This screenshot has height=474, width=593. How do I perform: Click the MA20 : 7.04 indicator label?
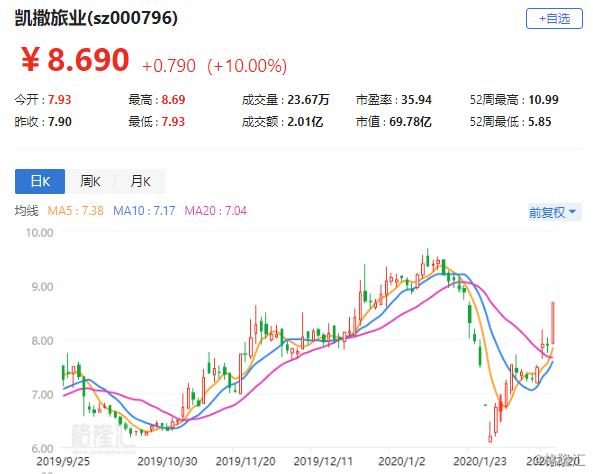point(216,210)
